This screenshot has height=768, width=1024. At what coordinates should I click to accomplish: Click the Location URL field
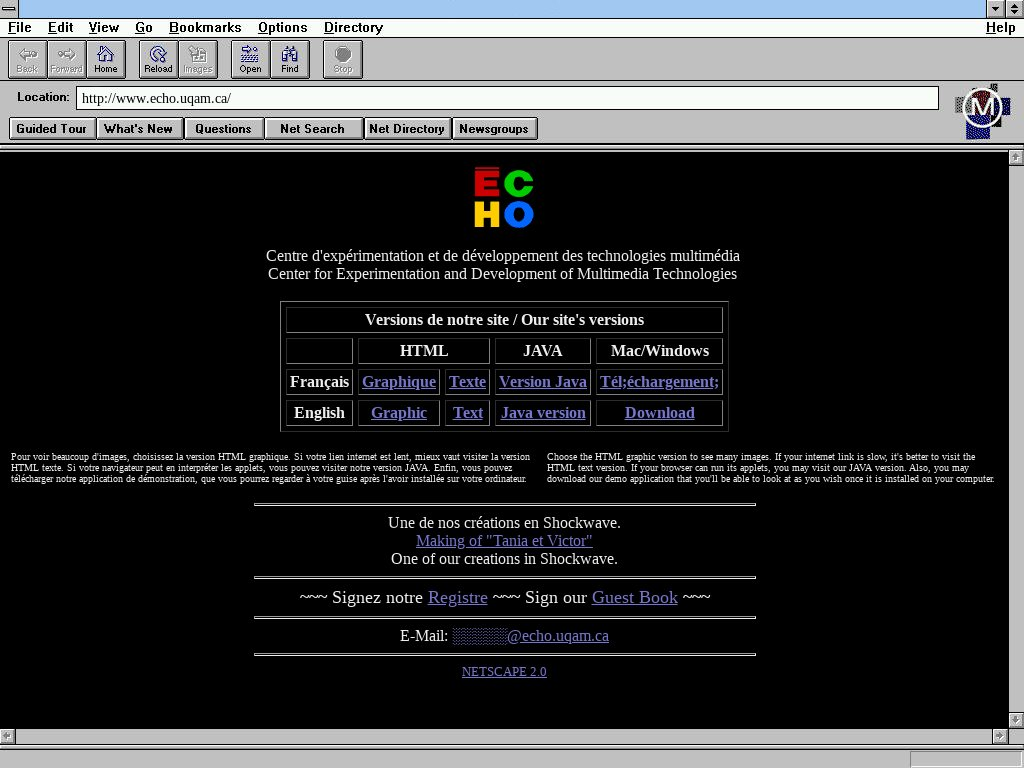pyautogui.click(x=507, y=98)
